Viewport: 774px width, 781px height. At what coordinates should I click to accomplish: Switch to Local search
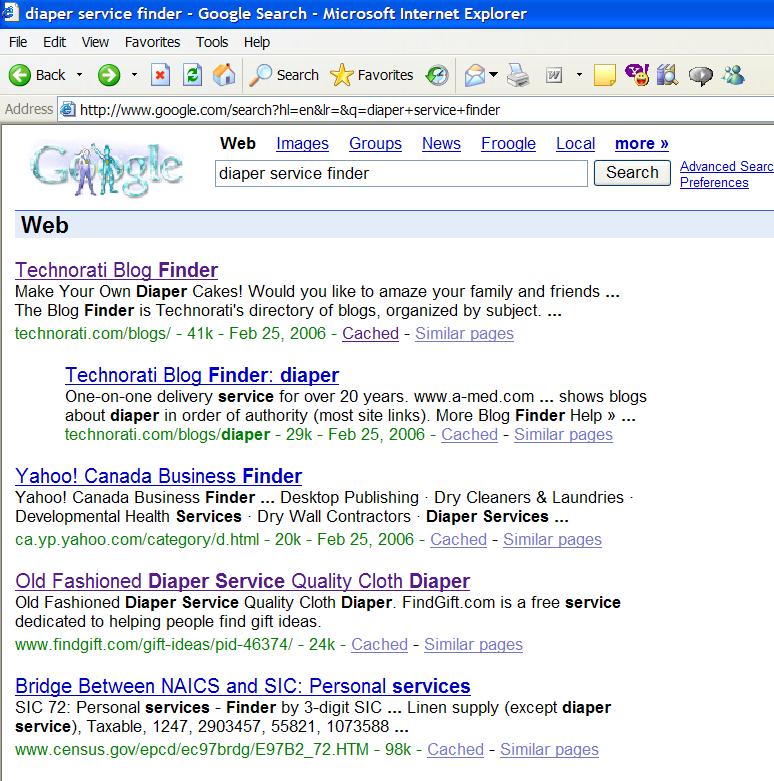(x=575, y=143)
